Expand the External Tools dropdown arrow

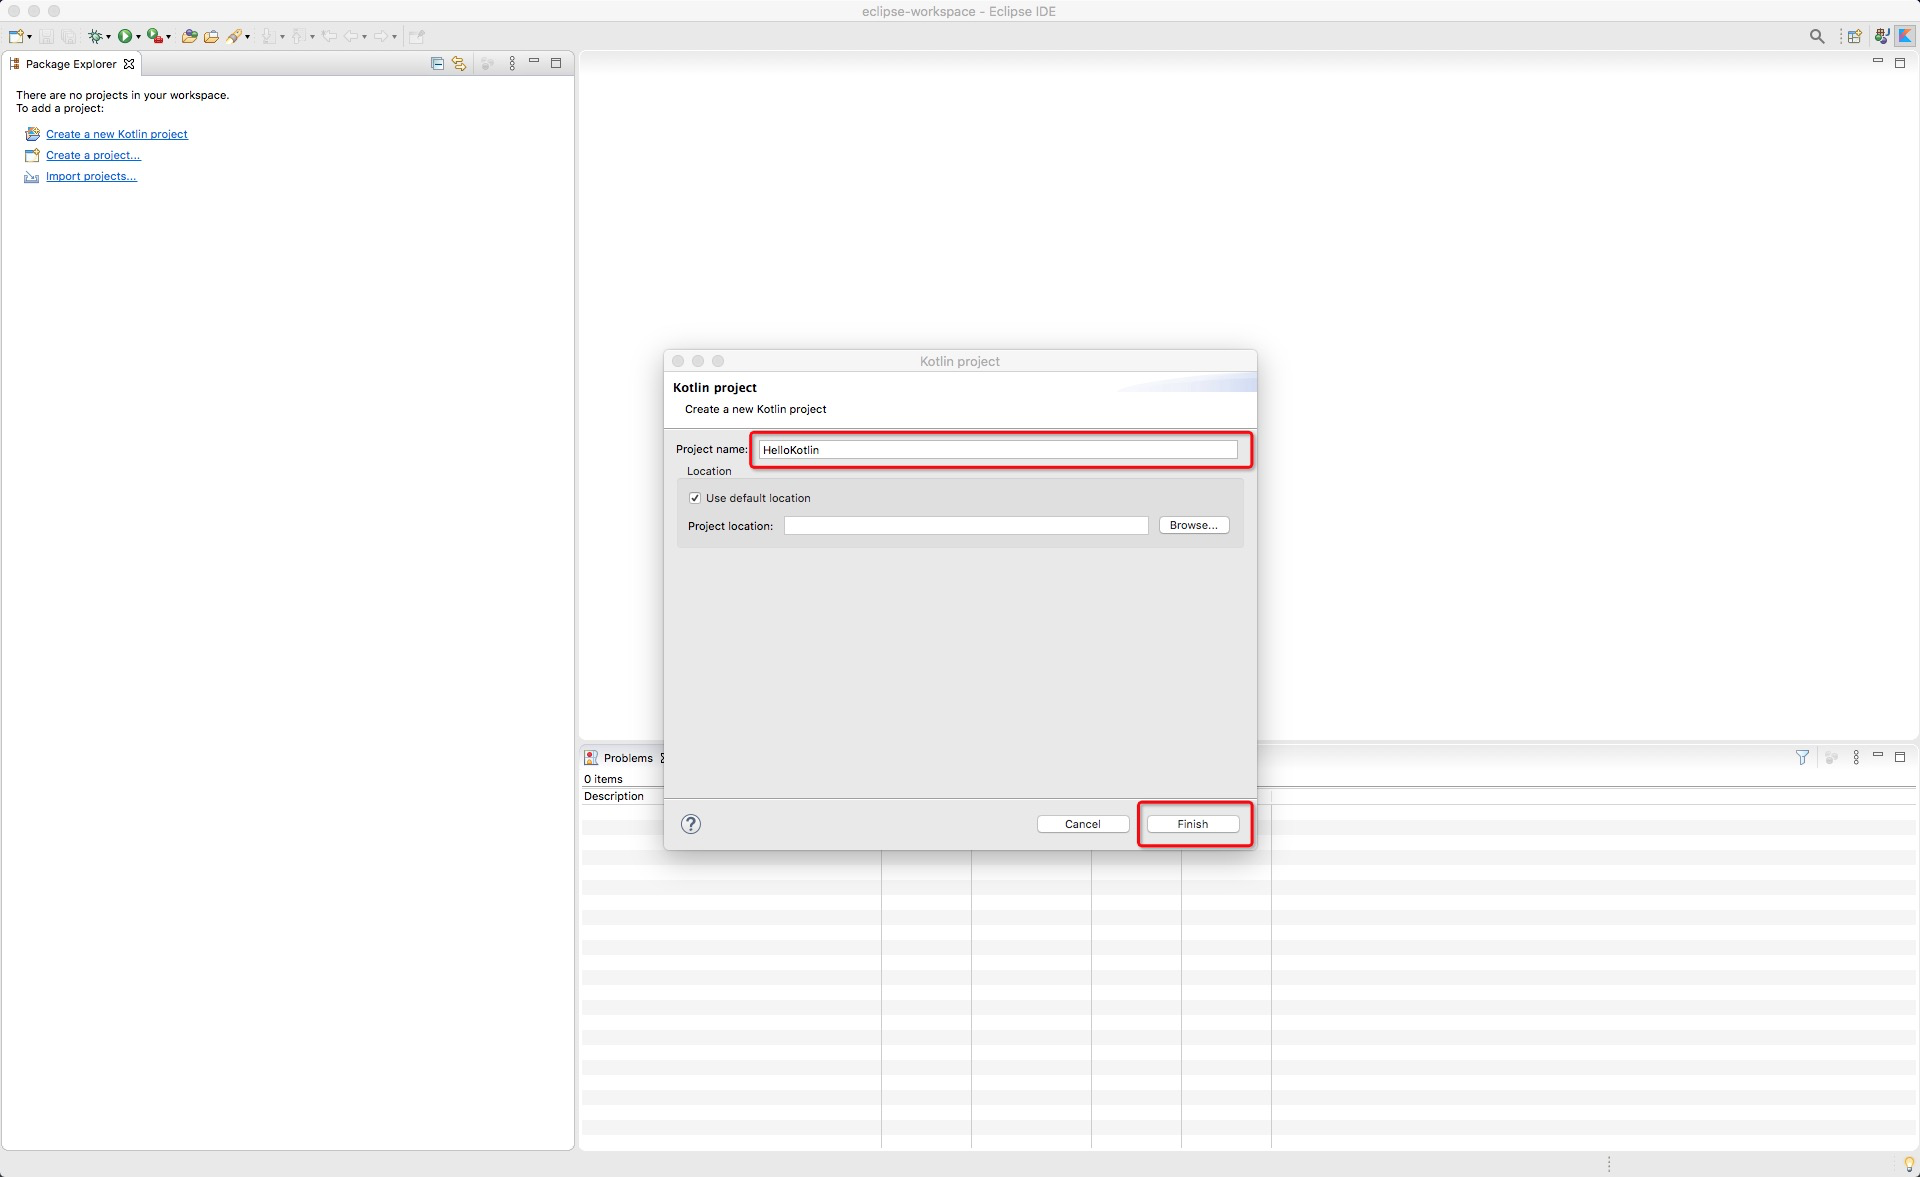(168, 37)
